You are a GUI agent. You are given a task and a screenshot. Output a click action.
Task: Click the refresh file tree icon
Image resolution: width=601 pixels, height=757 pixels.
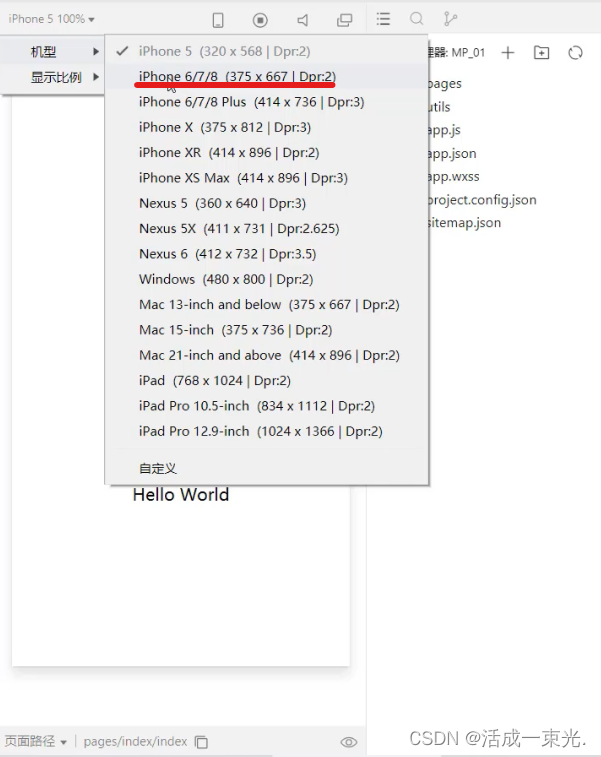click(x=575, y=53)
